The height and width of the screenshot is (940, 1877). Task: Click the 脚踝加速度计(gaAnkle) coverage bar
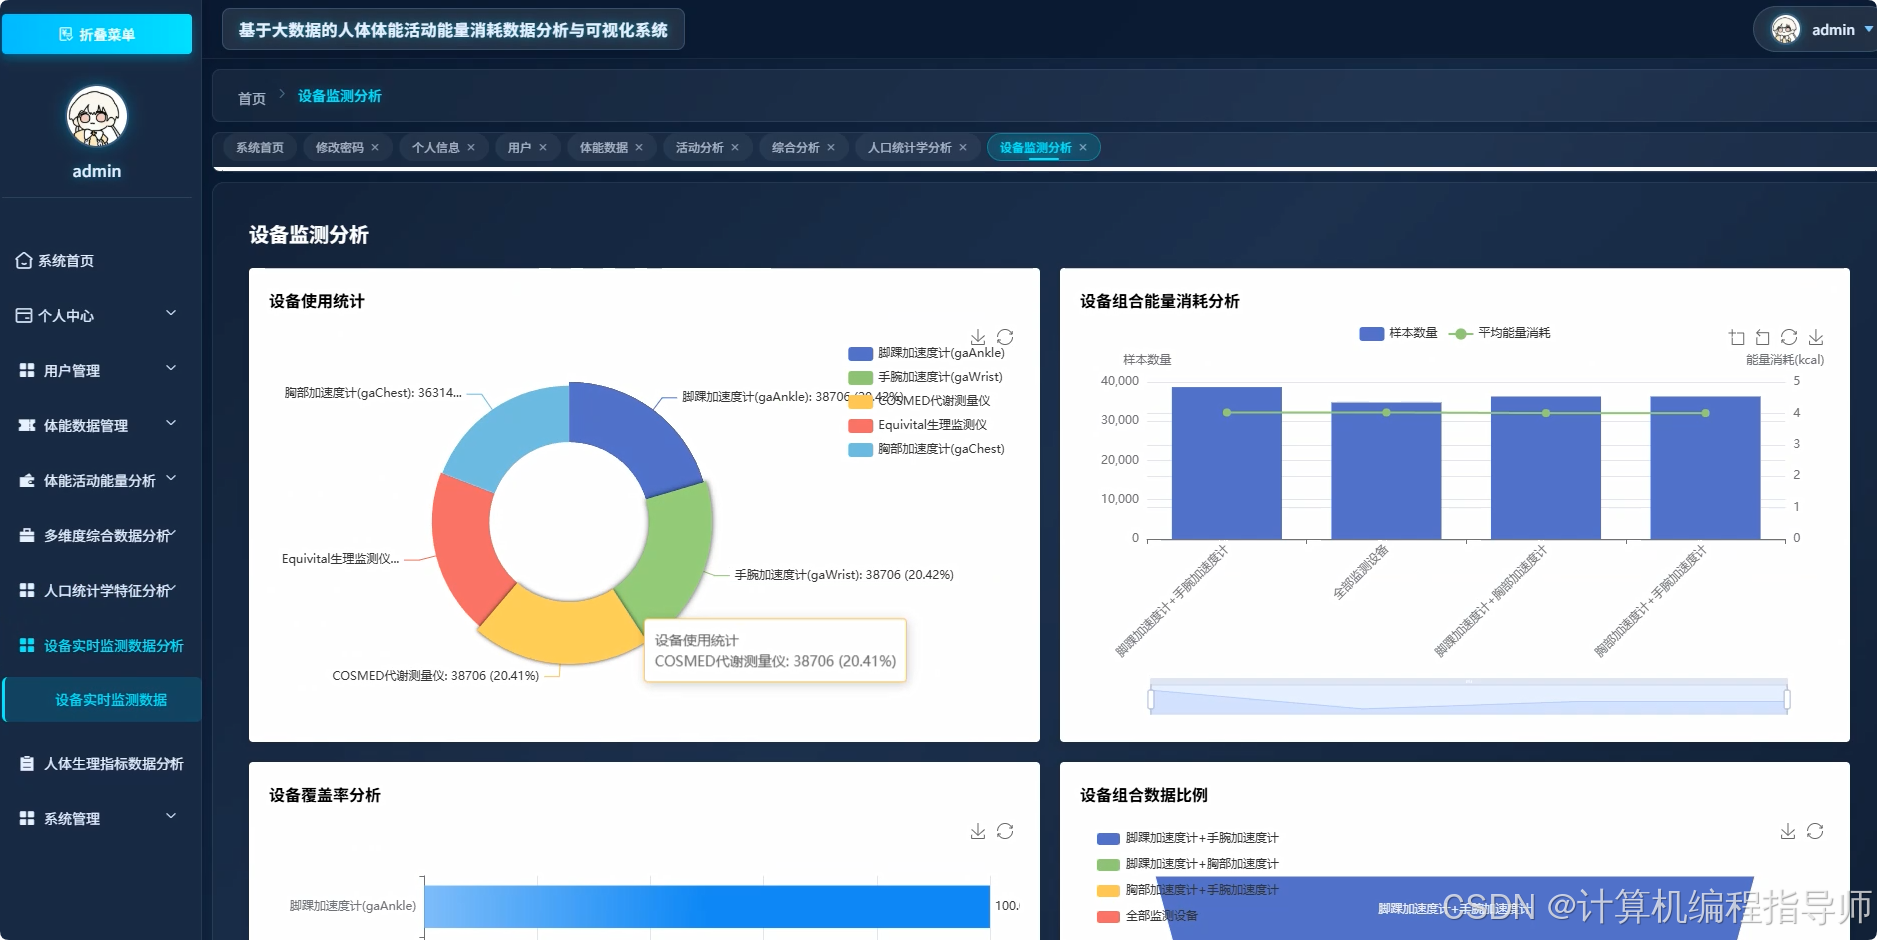[x=707, y=906]
